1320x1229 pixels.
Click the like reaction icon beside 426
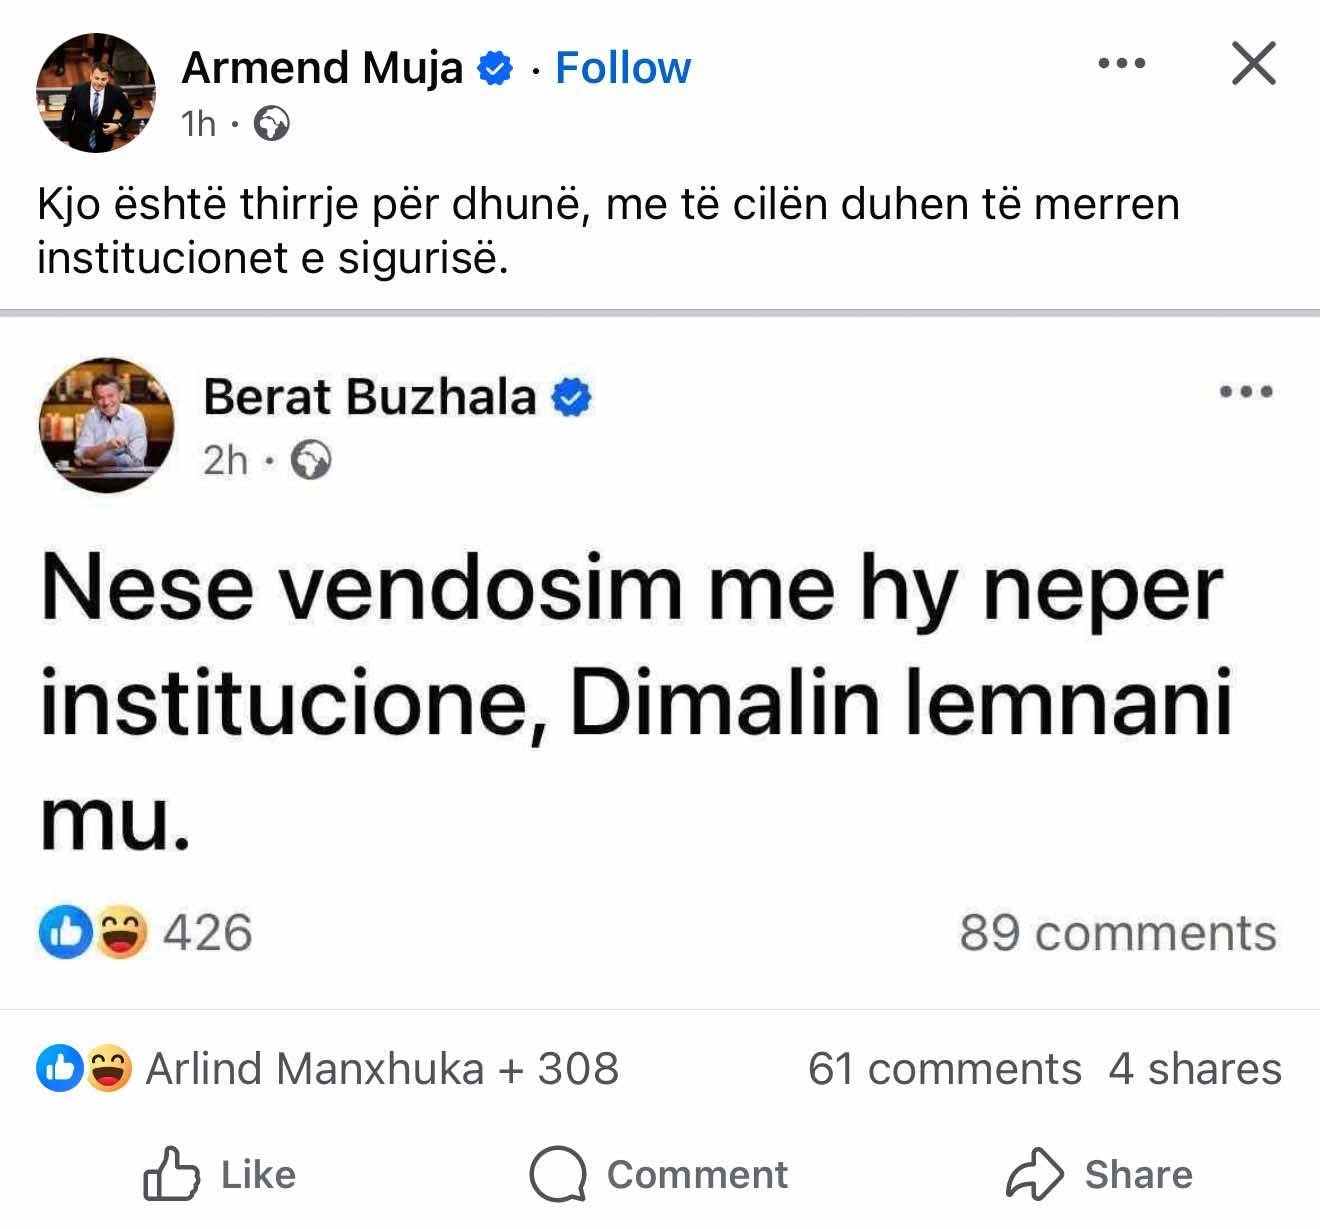pos(64,933)
